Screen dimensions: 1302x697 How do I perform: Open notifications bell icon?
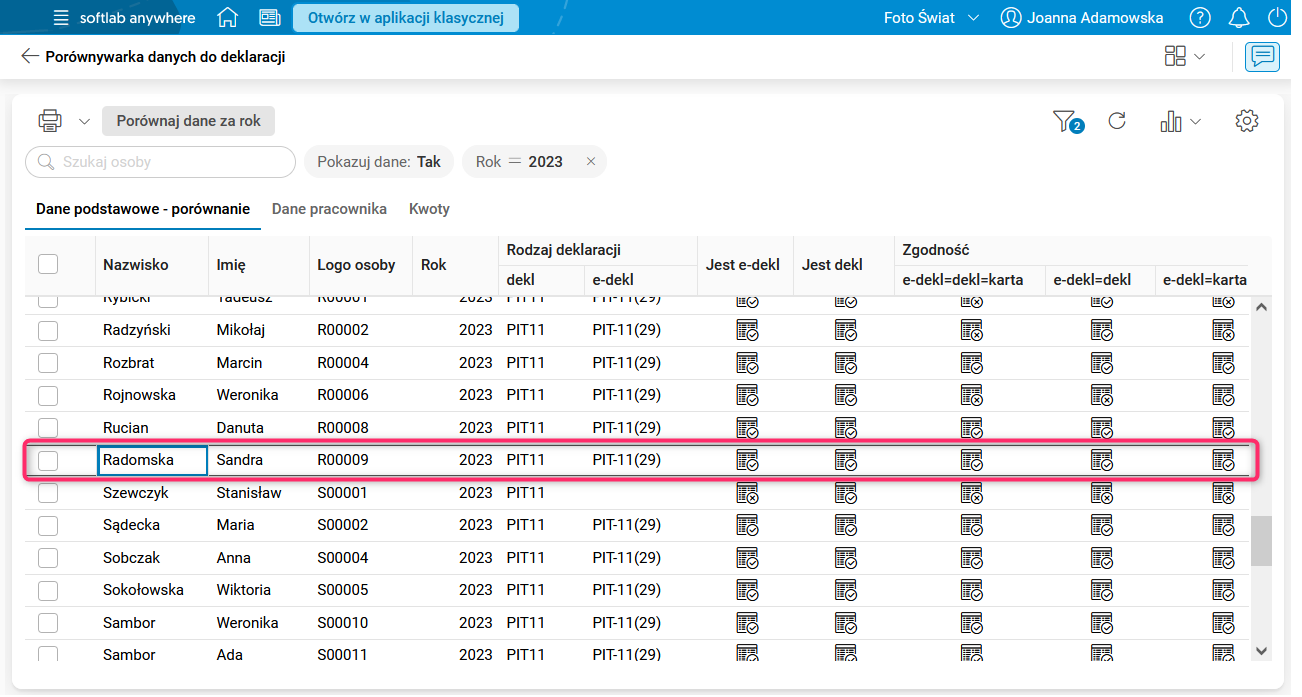pos(1239,18)
